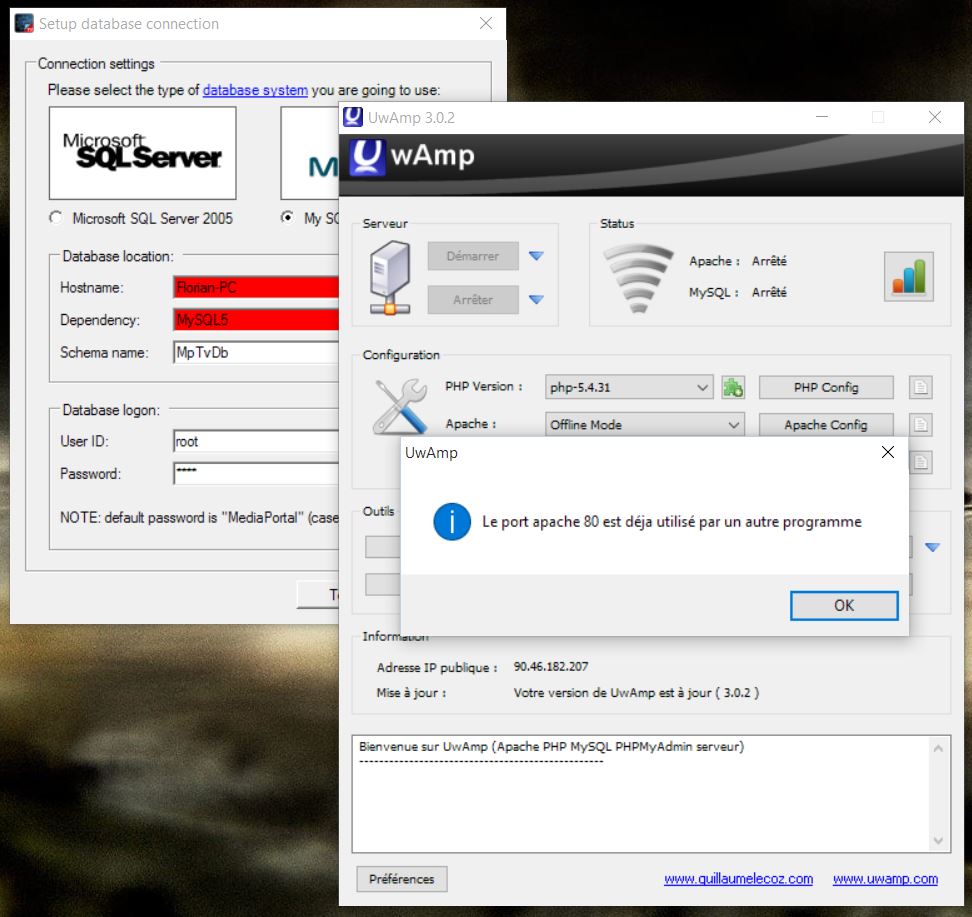The width and height of the screenshot is (972, 917).
Task: Expand the blue arrow in the Outils section
Action: [x=932, y=547]
